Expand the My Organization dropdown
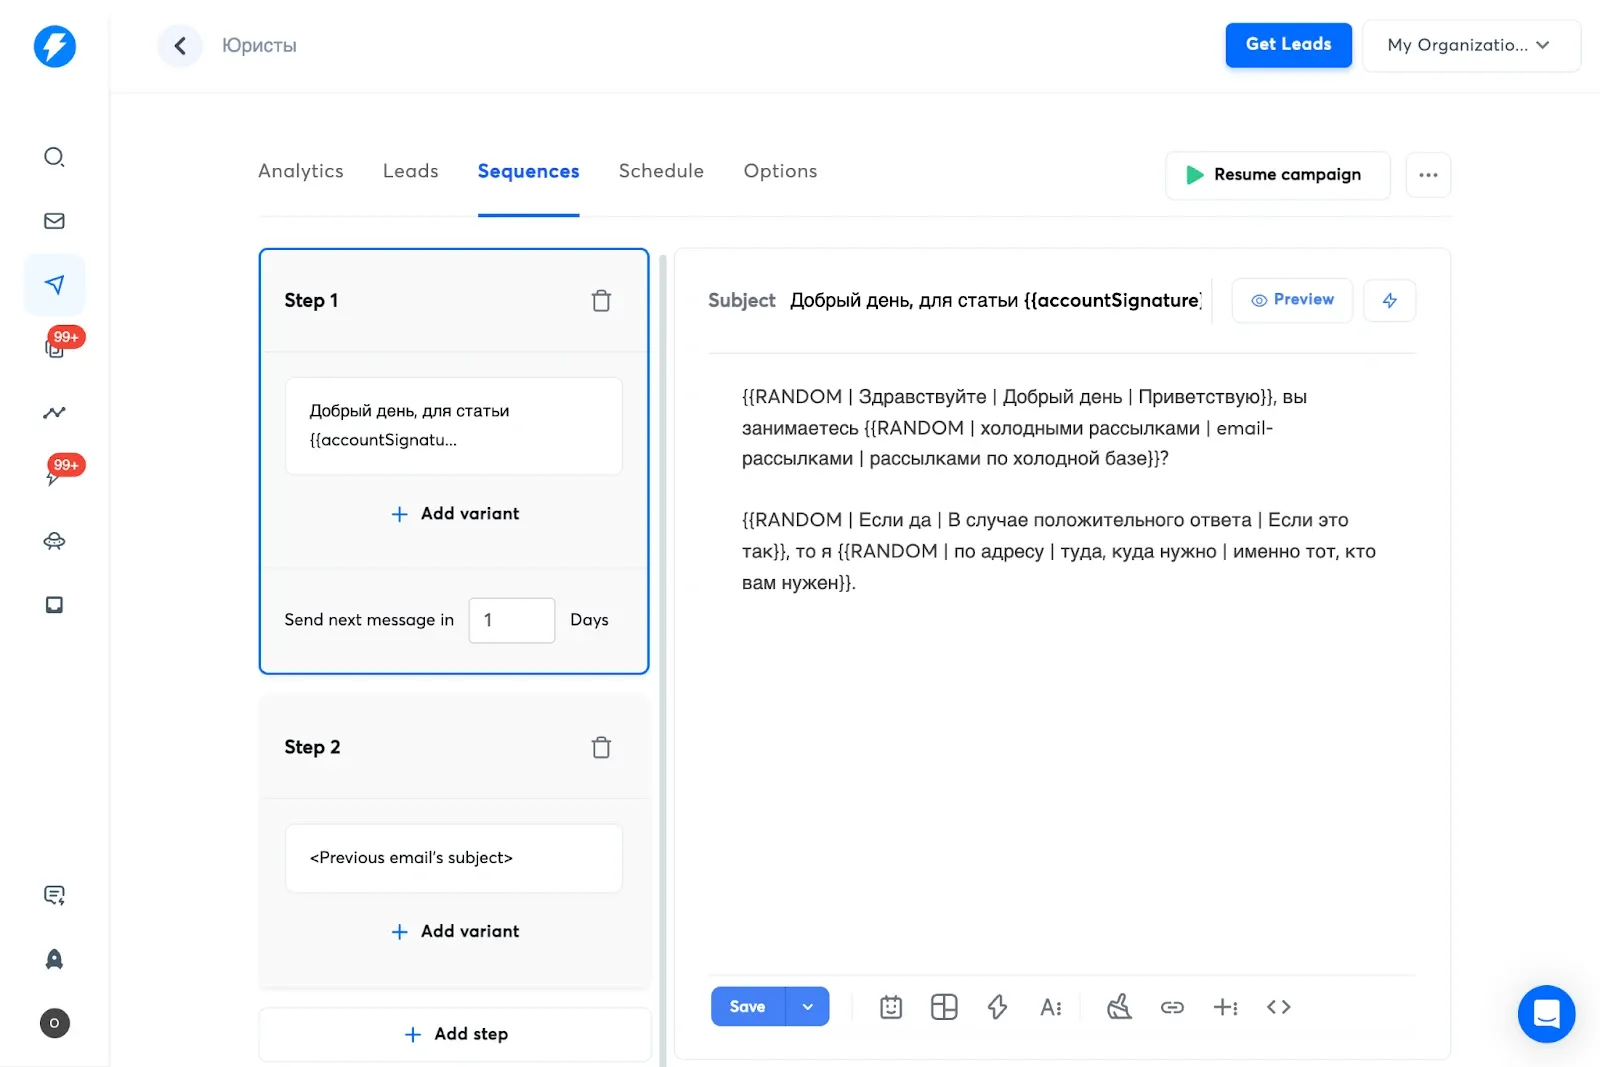This screenshot has height=1067, width=1600. tap(1470, 45)
